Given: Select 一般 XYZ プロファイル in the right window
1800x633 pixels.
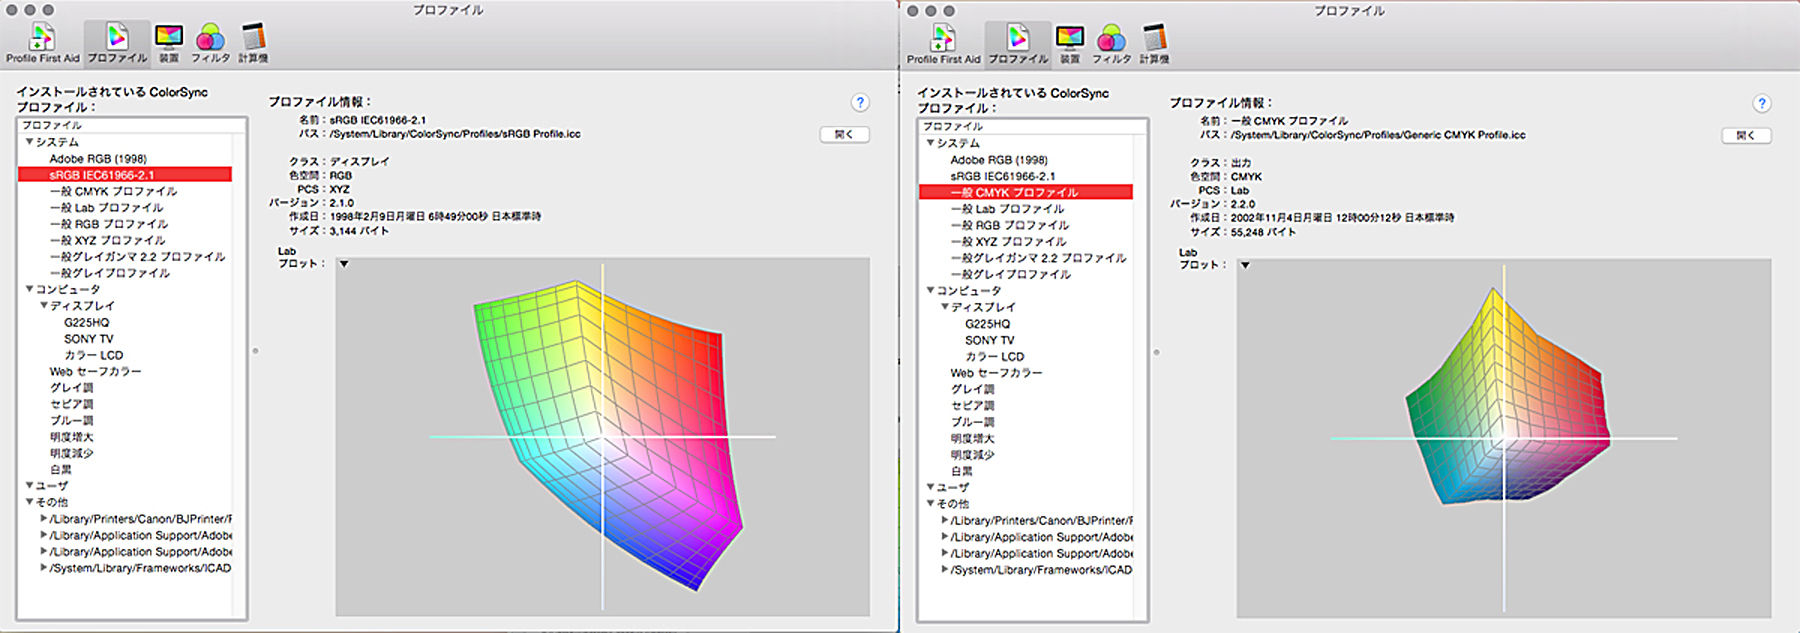Looking at the screenshot, I should [1008, 241].
